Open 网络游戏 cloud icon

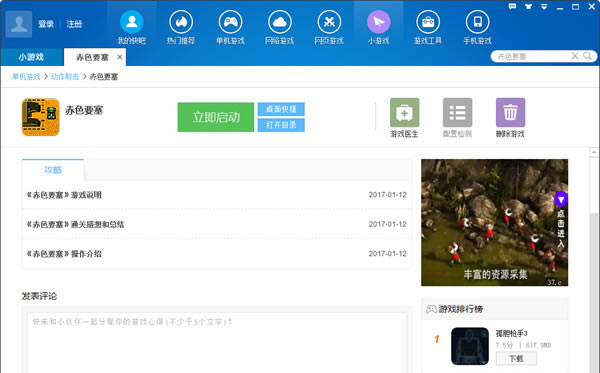(x=280, y=22)
